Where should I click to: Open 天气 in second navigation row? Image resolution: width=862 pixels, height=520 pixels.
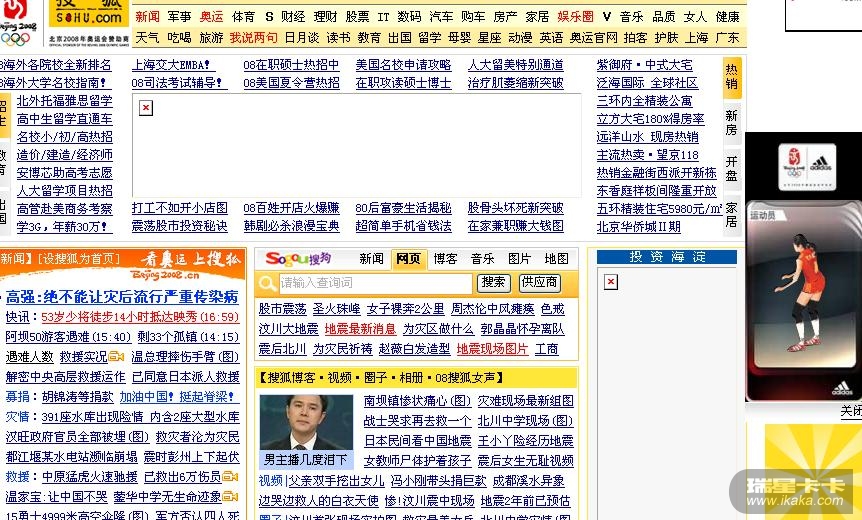tap(147, 37)
